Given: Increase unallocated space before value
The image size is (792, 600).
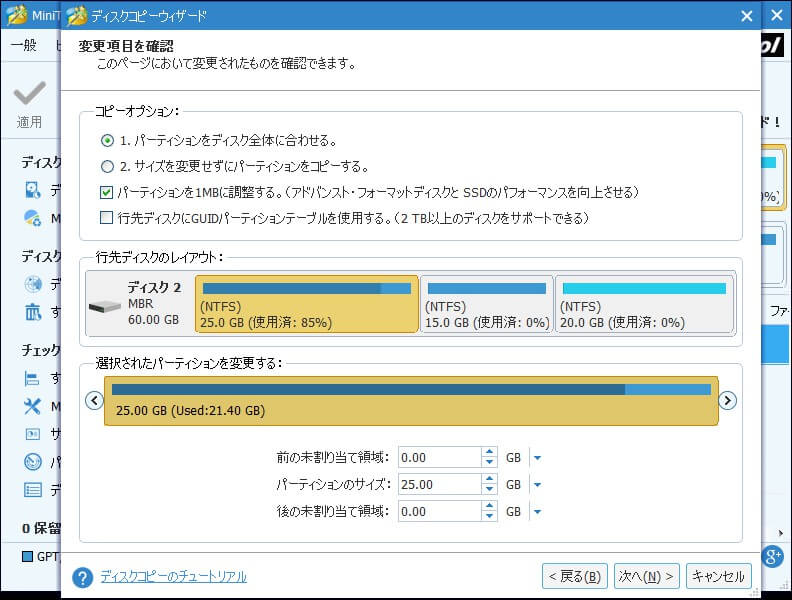Looking at the screenshot, I should pos(489,452).
